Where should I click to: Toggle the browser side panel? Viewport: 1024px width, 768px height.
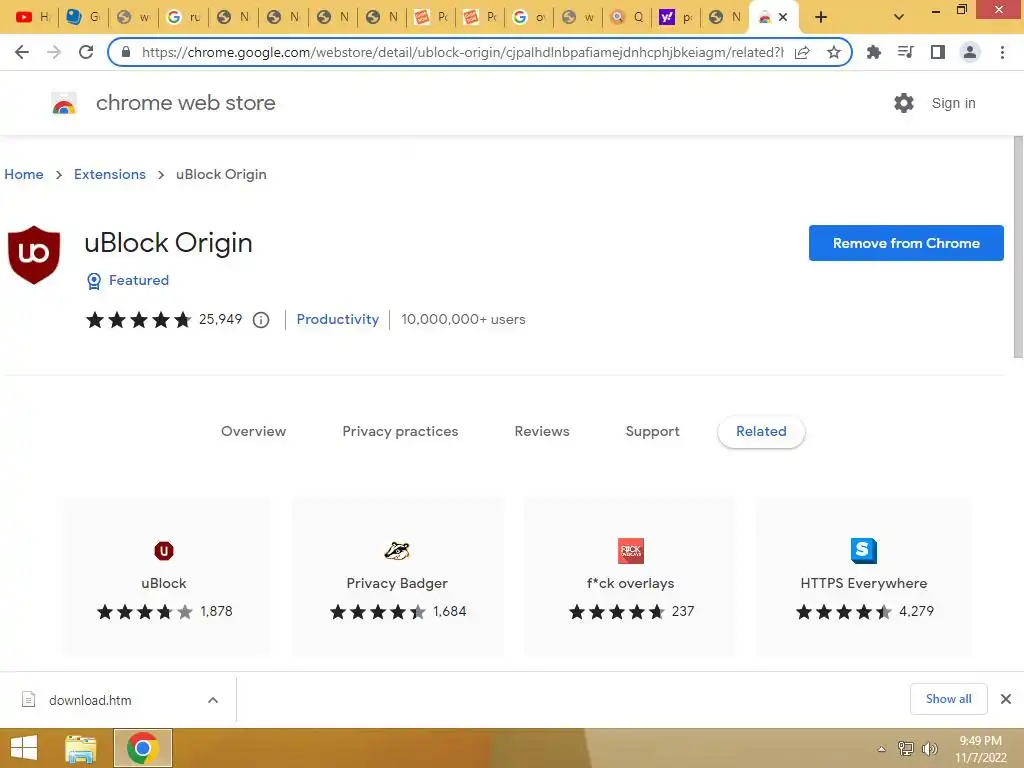tap(938, 52)
